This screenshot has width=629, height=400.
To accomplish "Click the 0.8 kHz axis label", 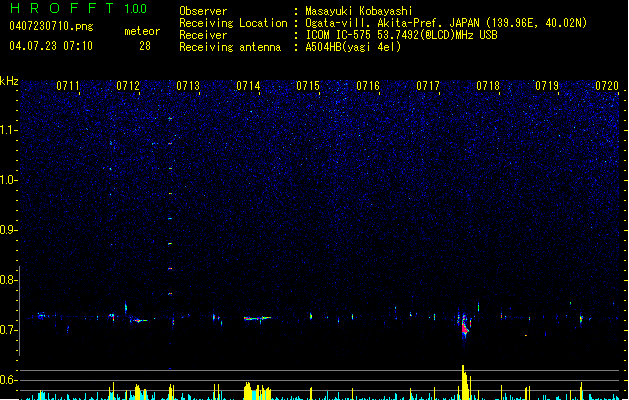I will [8, 280].
